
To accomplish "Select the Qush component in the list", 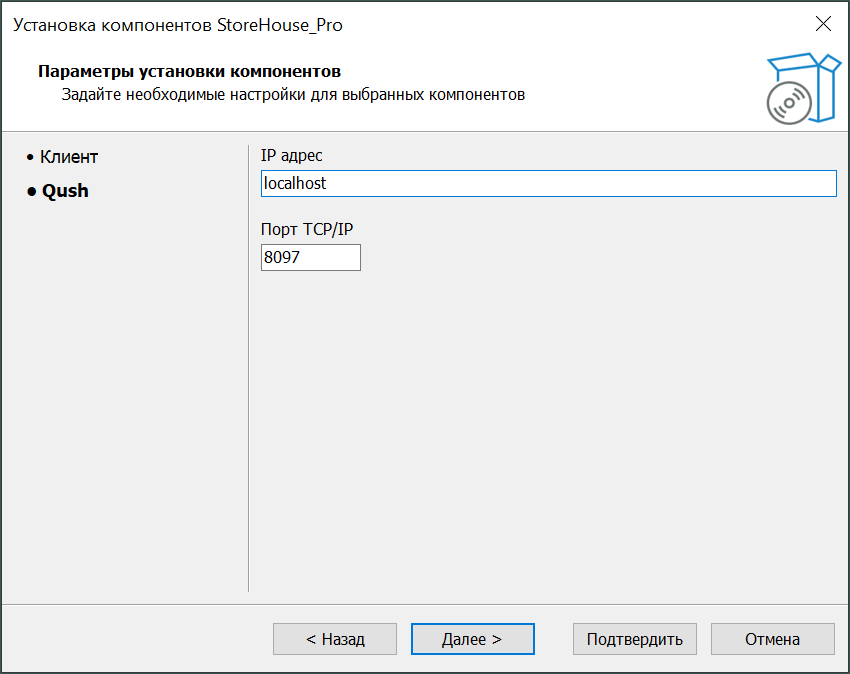I will click(65, 191).
